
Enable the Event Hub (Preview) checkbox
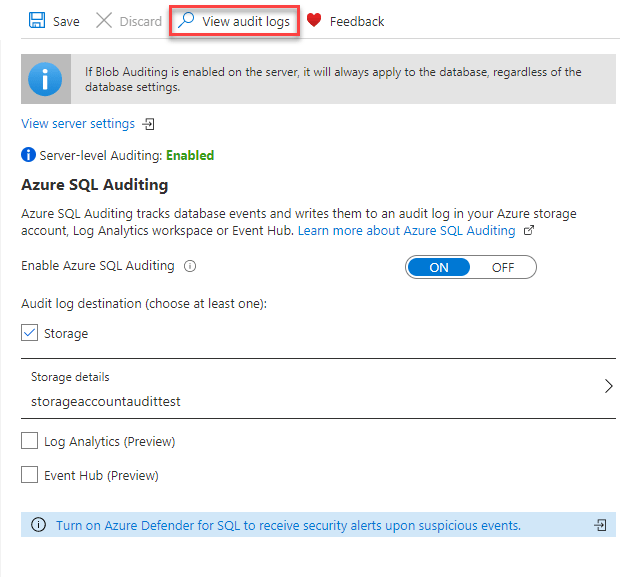[30, 475]
